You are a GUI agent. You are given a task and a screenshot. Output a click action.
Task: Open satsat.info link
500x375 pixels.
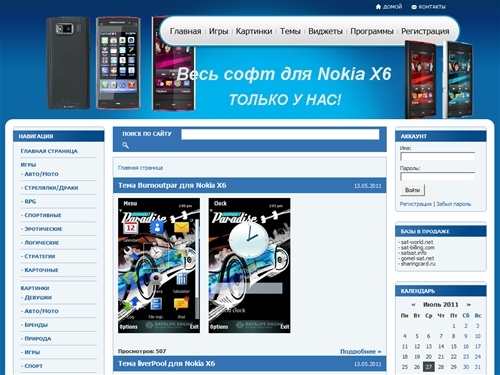pos(413,253)
